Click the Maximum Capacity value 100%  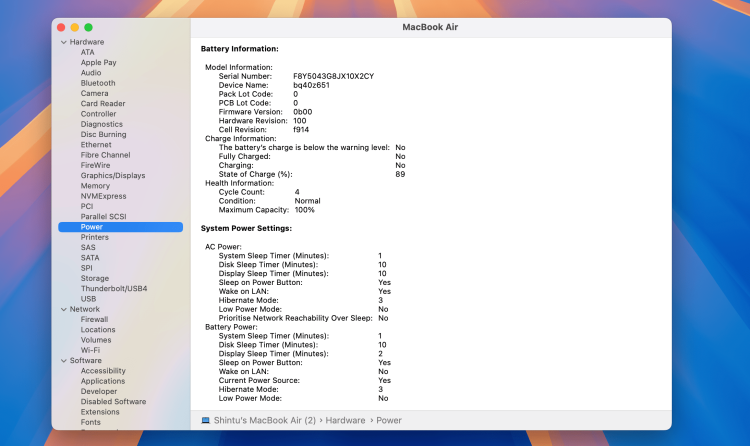tap(305, 210)
